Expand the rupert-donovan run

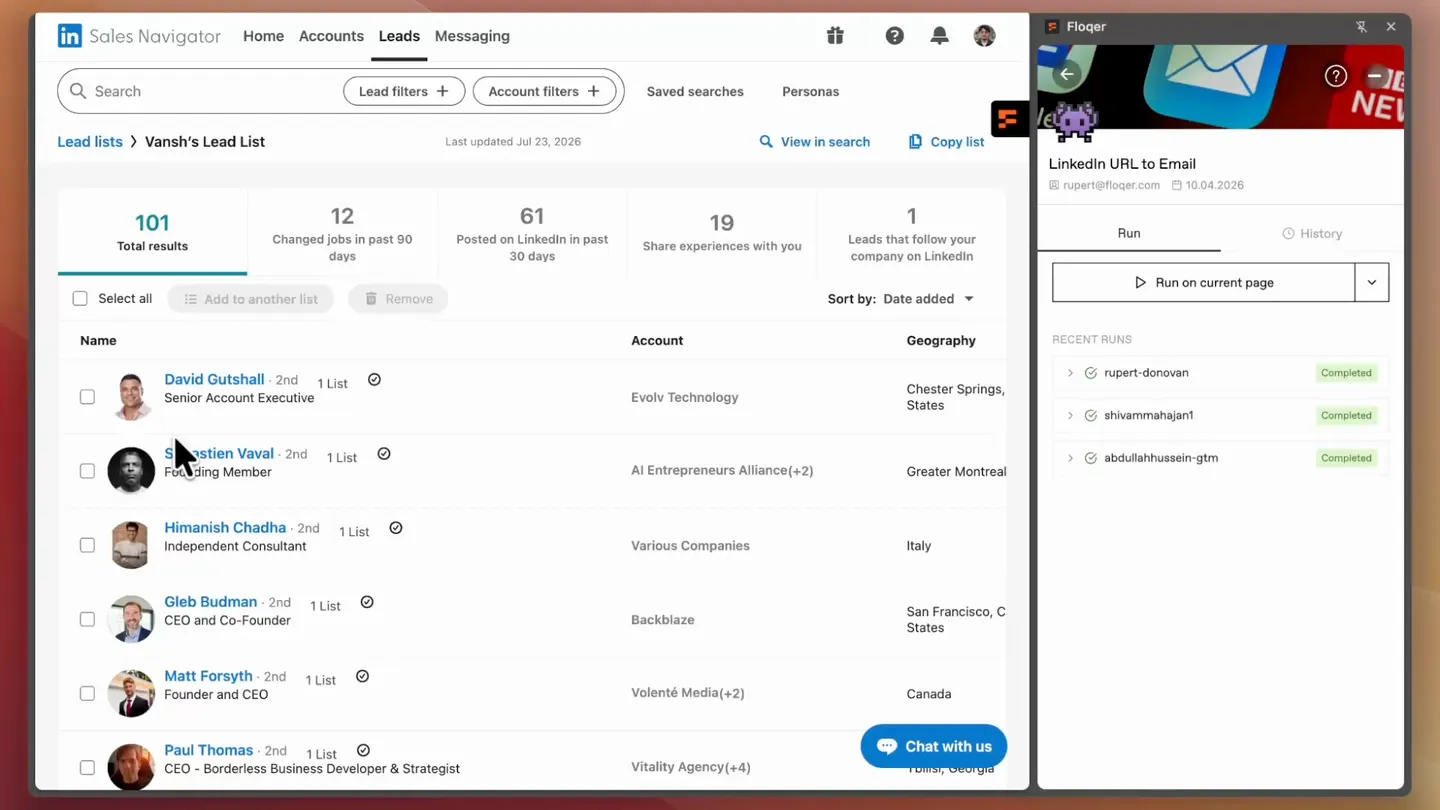[1070, 373]
